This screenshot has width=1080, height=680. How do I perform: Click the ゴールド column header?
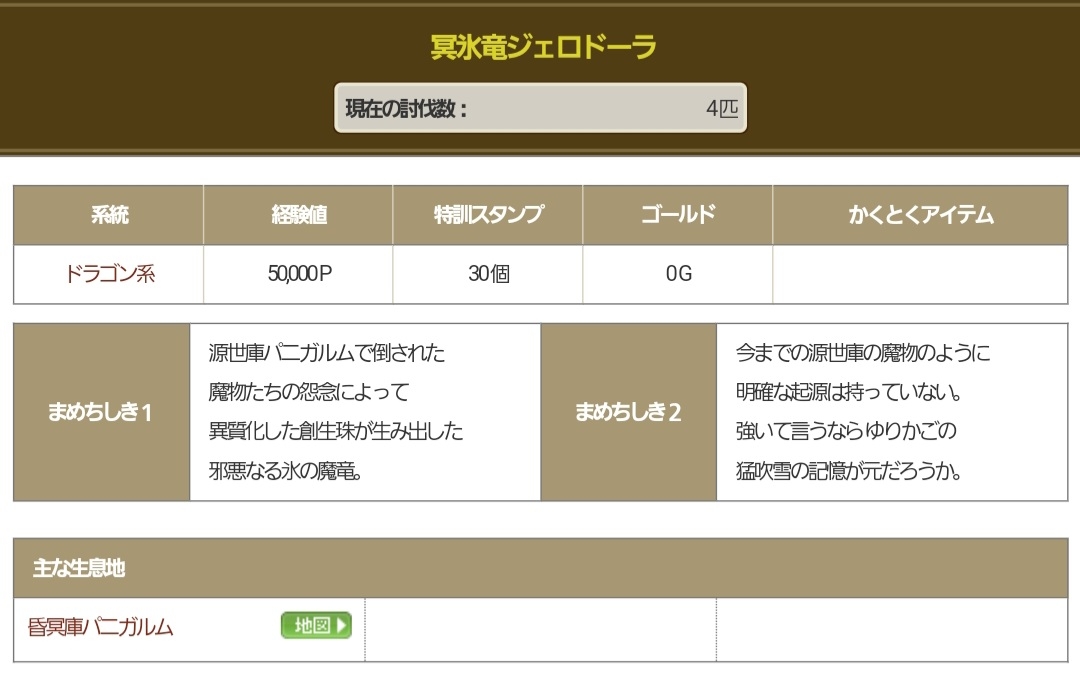678,215
